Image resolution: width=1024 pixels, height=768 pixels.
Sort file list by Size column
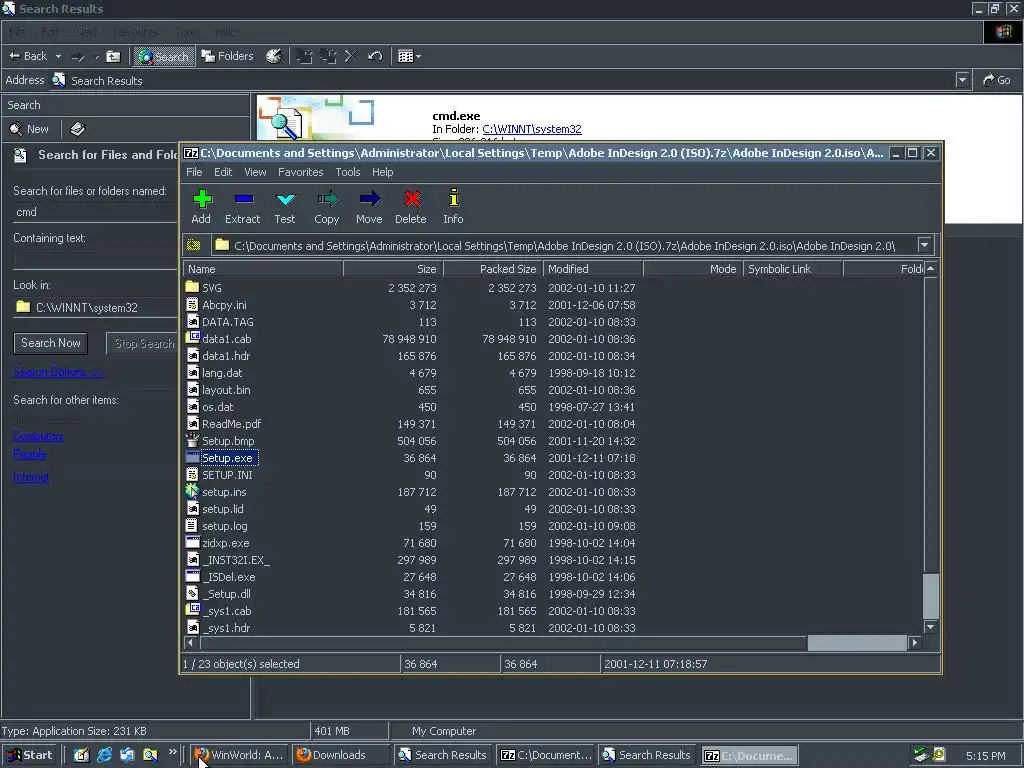pyautogui.click(x=393, y=269)
